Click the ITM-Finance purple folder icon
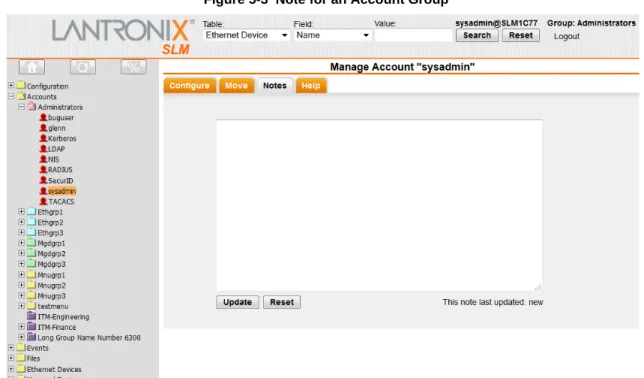This screenshot has width=644, height=378. pos(32,327)
